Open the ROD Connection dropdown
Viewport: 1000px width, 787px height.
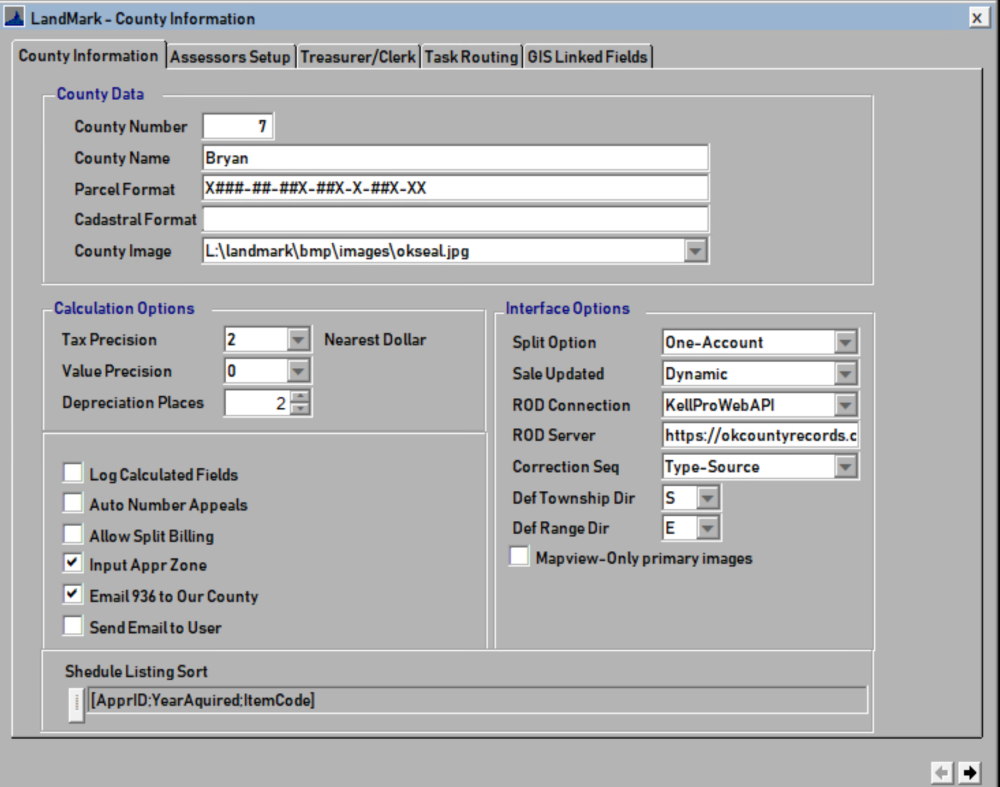click(x=846, y=404)
